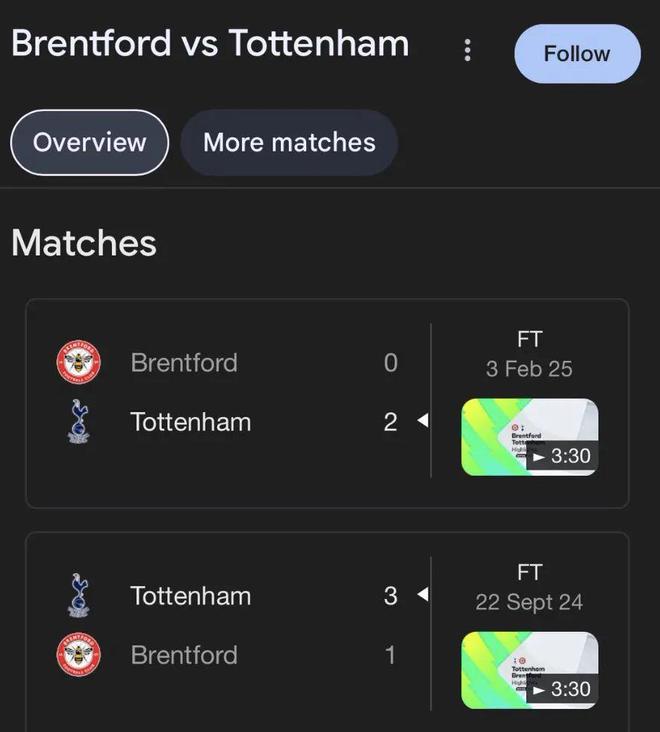Image resolution: width=660 pixels, height=732 pixels.
Task: Click the Follow button
Action: point(577,54)
